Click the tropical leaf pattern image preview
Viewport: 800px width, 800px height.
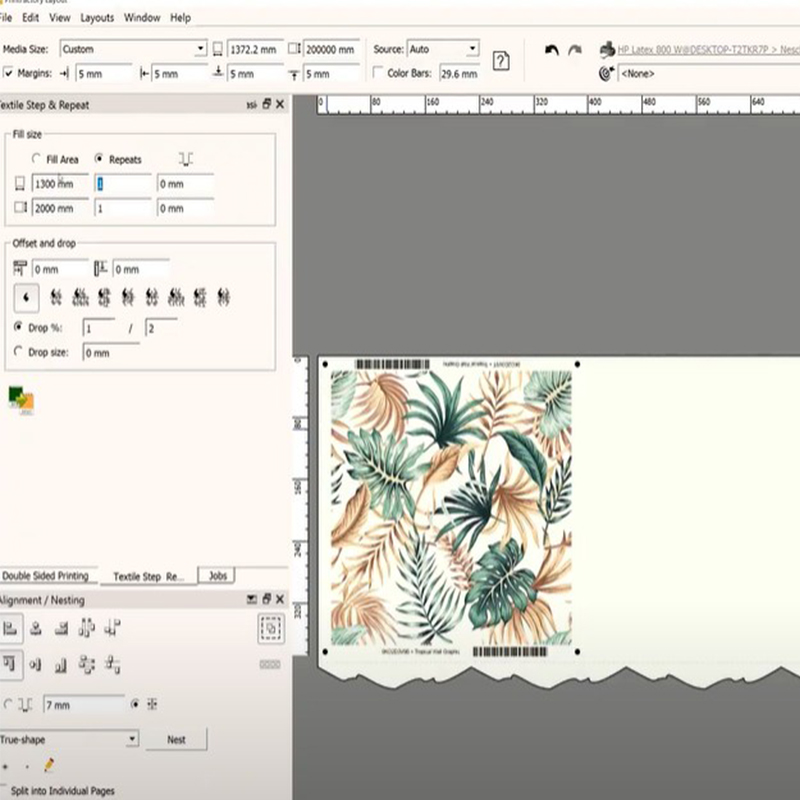(x=451, y=508)
